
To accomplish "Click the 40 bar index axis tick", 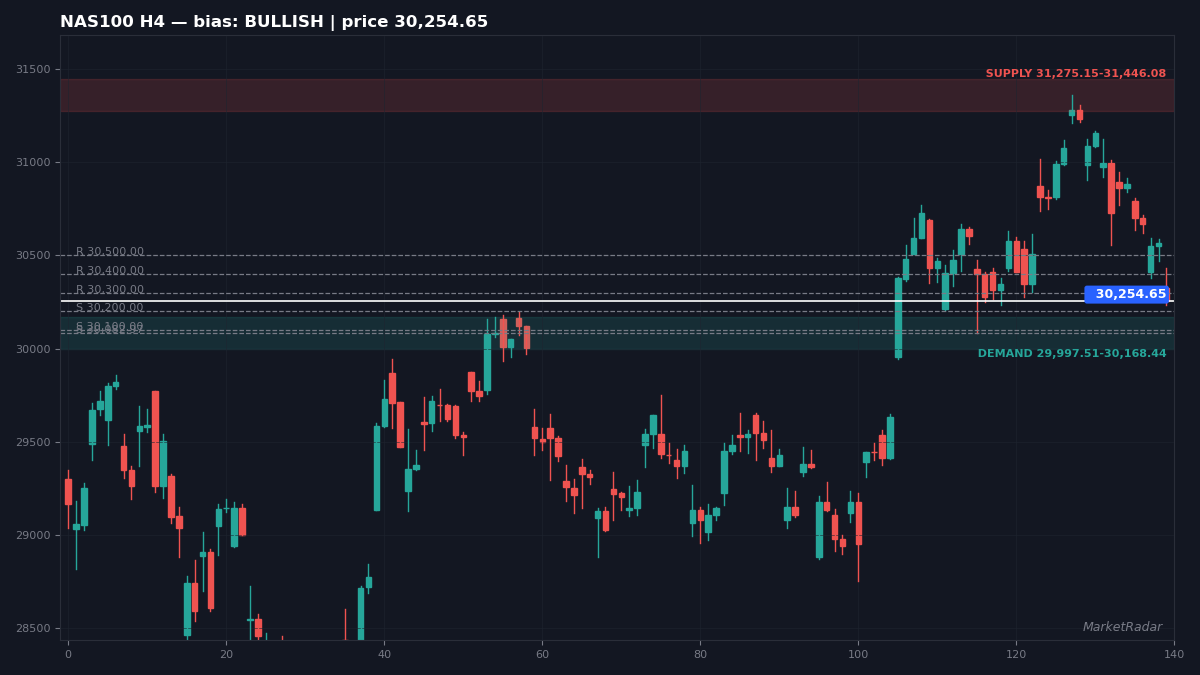I will pyautogui.click(x=384, y=654).
